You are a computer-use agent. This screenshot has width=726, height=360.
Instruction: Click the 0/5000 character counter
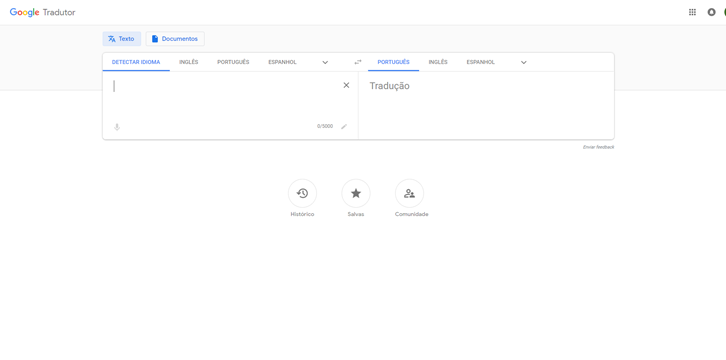(325, 126)
